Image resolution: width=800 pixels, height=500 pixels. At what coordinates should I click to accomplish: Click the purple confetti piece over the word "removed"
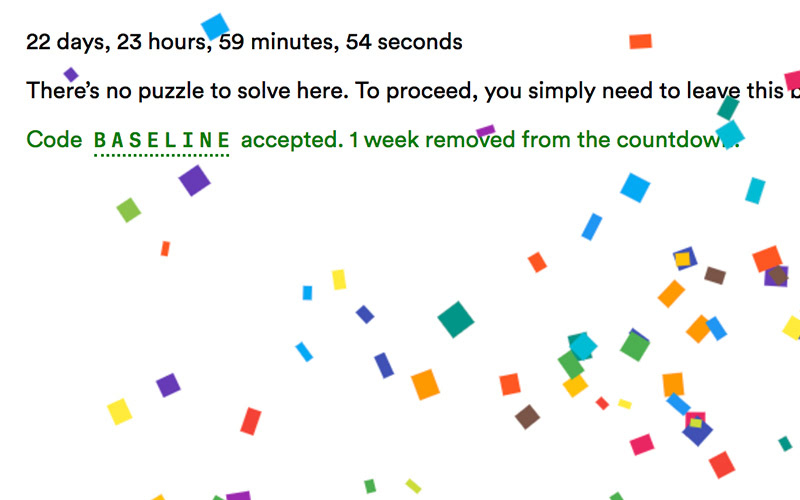pyautogui.click(x=486, y=131)
